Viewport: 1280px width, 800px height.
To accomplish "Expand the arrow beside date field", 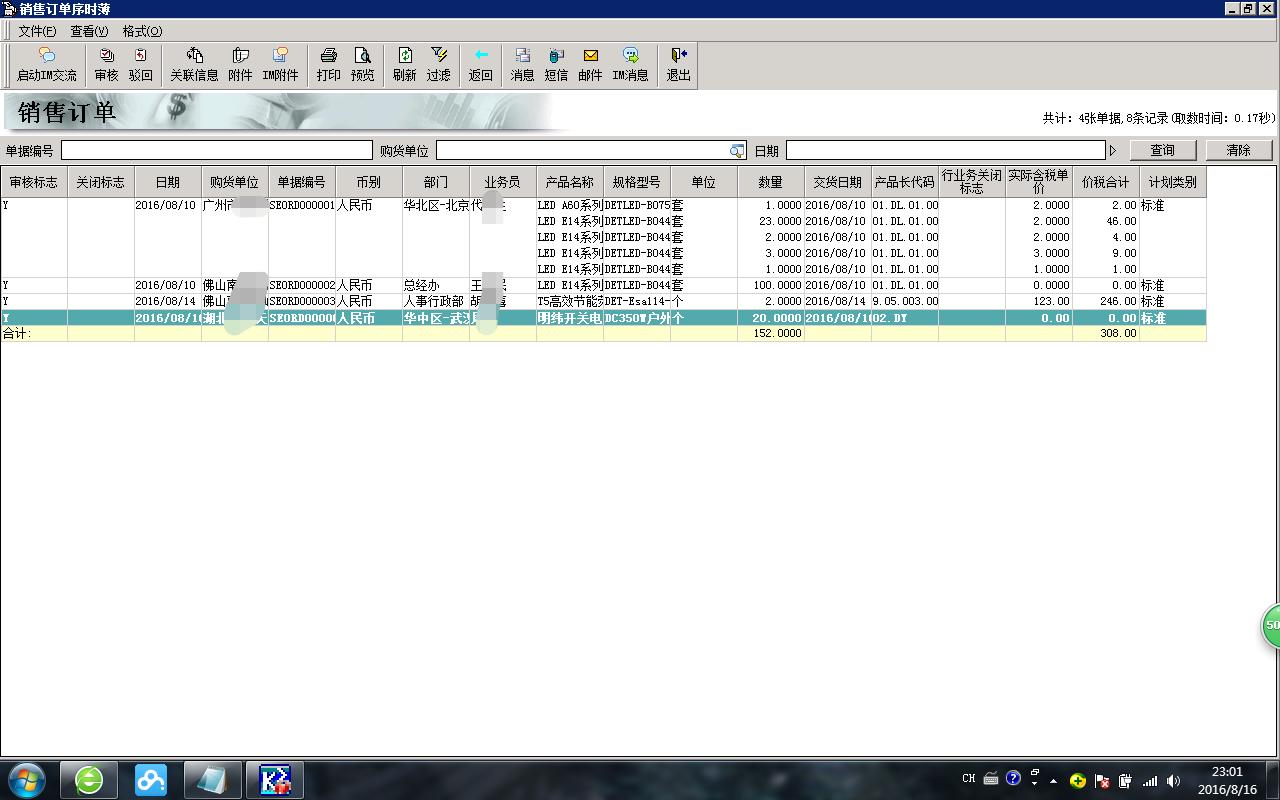I will click(1113, 151).
